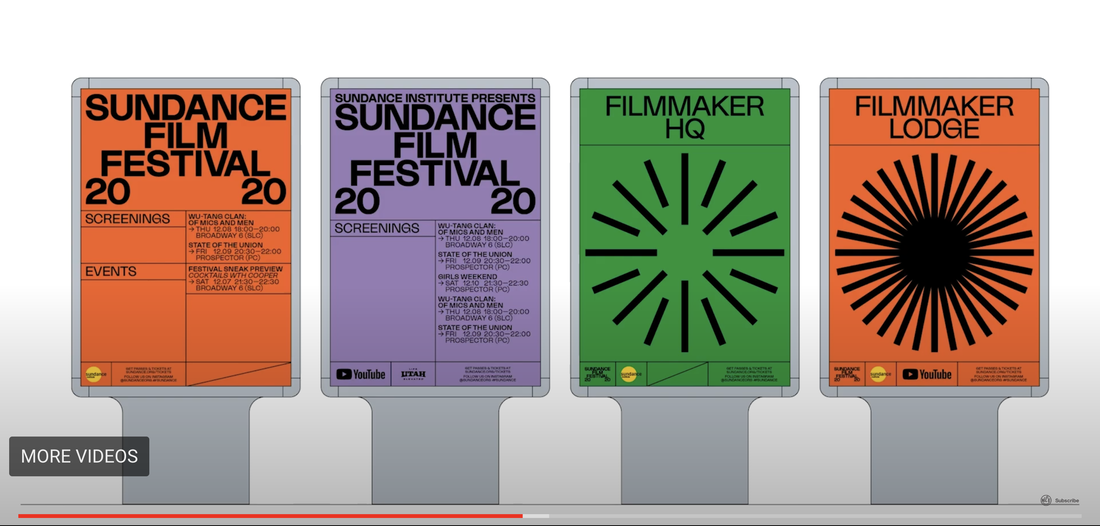This screenshot has width=1100, height=526.
Task: Open the MORE VIDEOS panel
Action: tap(79, 457)
